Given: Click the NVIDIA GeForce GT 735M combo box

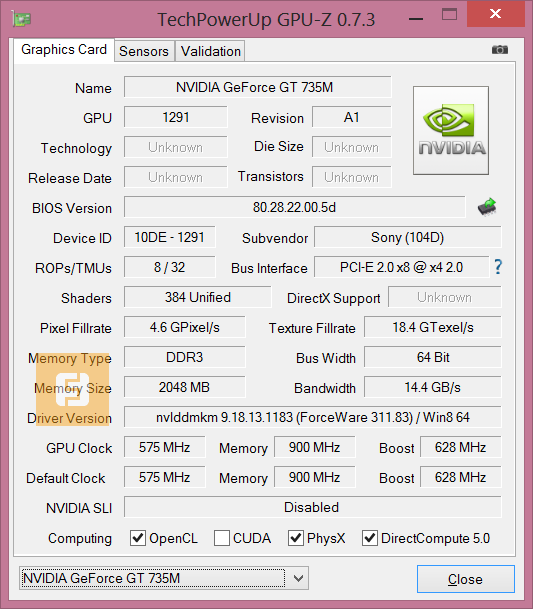Looking at the screenshot, I should [164, 578].
